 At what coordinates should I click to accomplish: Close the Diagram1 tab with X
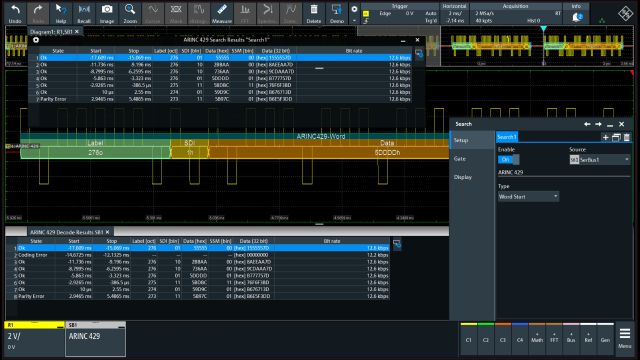[77, 31]
